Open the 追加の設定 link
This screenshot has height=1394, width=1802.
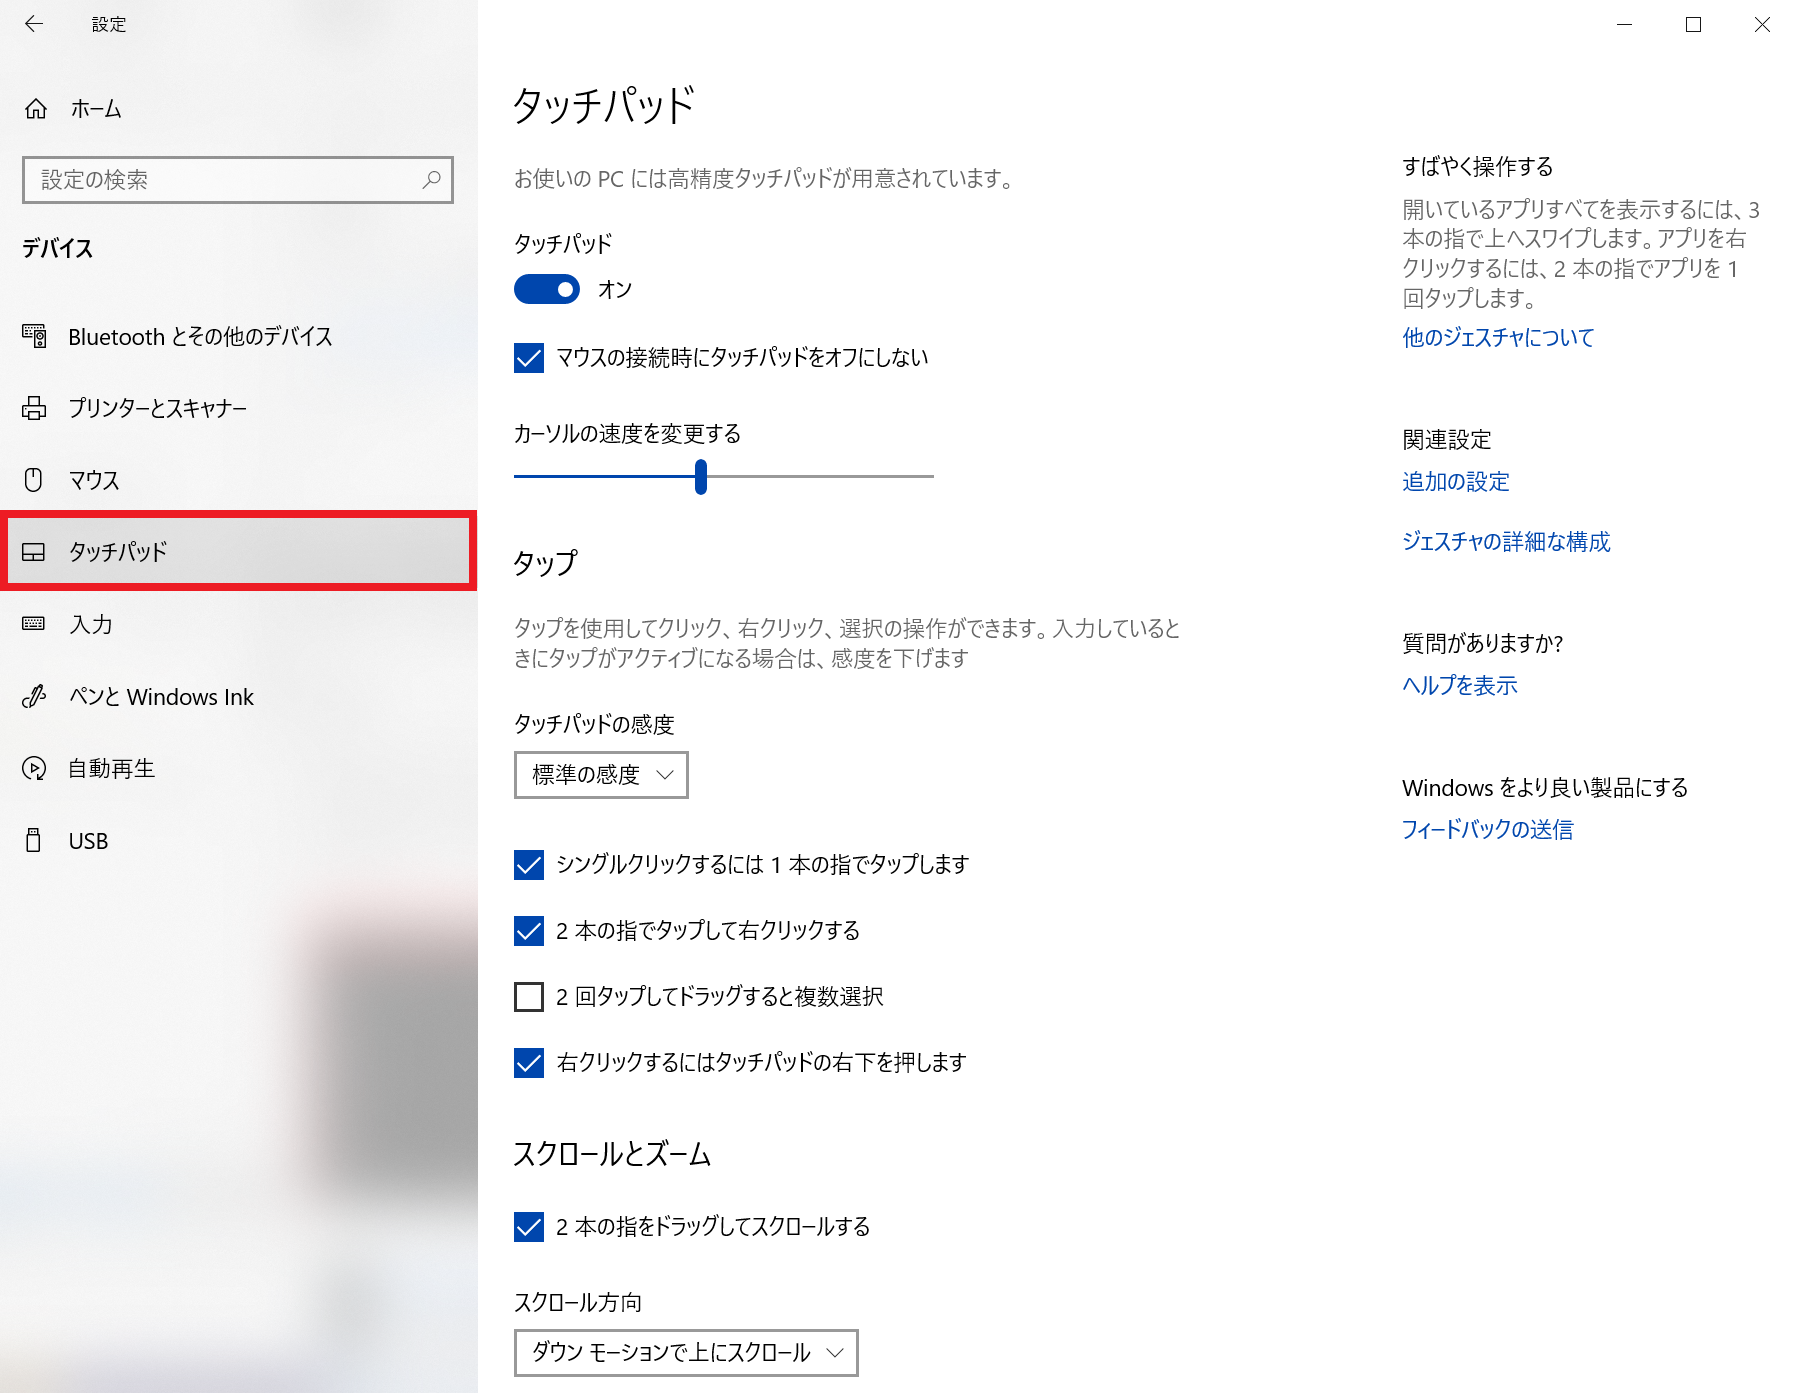1455,482
